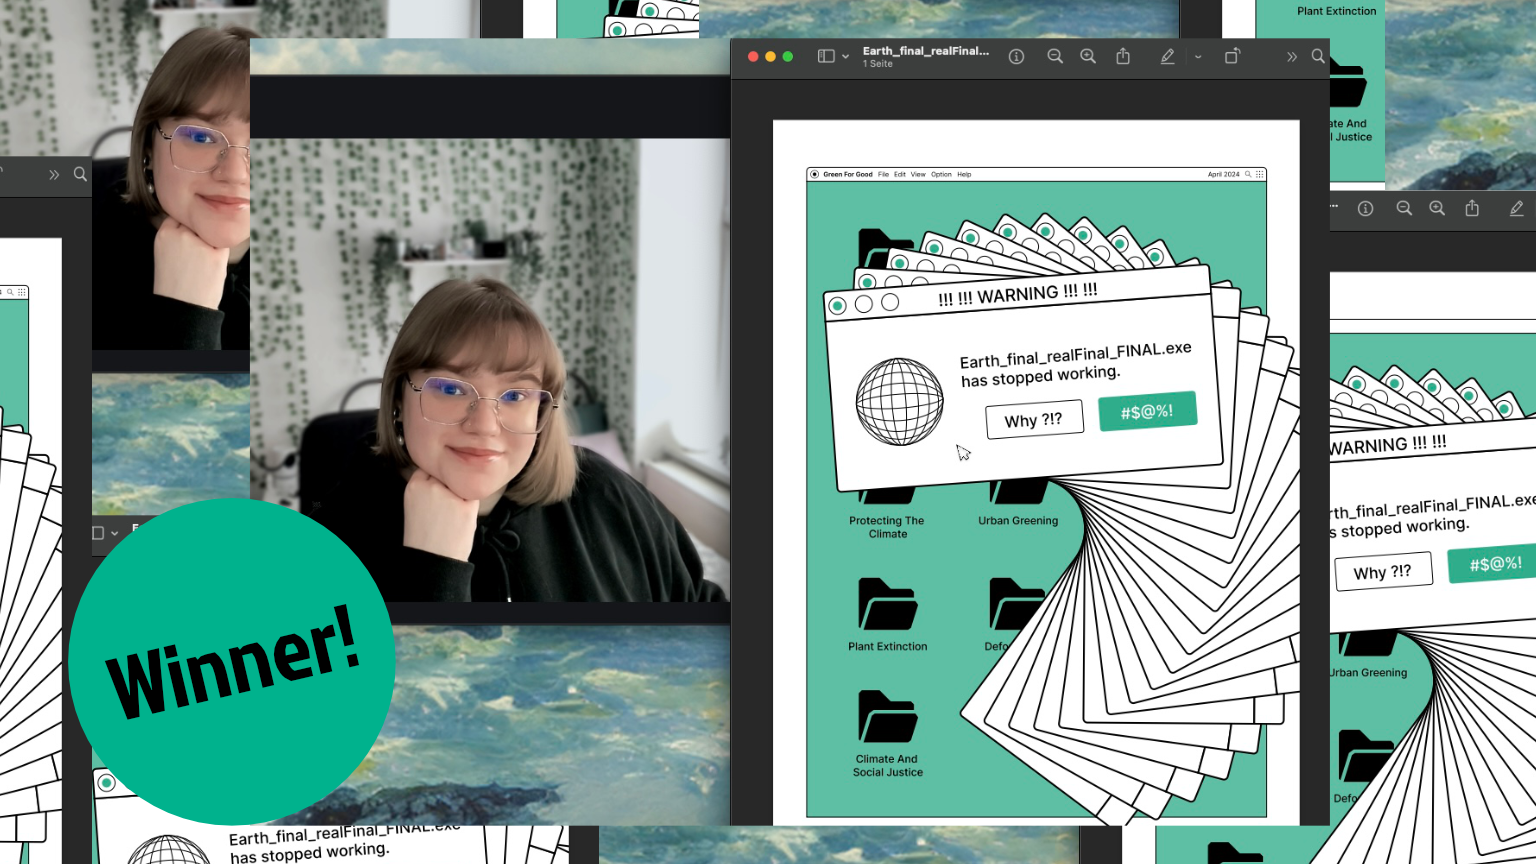Click the rotate icon in the Earth_final_realFinal toolbar
The width and height of the screenshot is (1536, 864).
coord(1232,57)
